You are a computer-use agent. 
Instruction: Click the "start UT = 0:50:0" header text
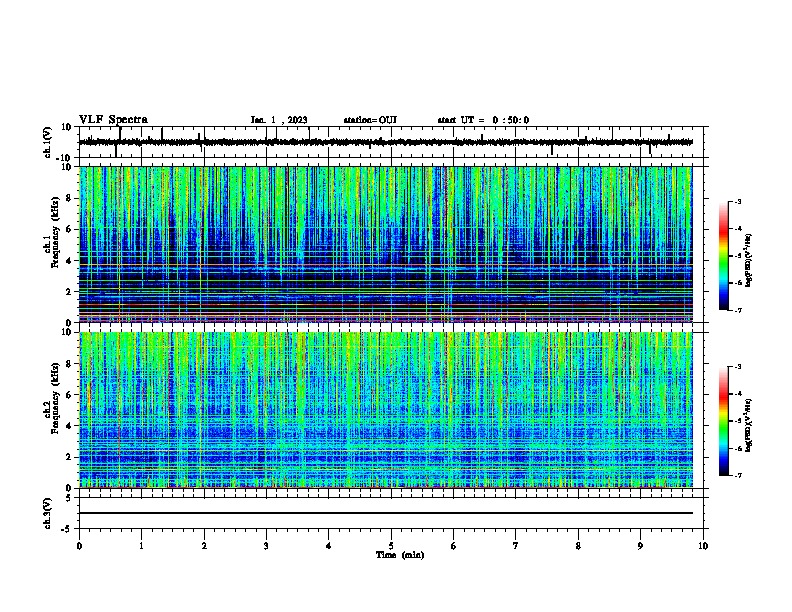click(483, 120)
